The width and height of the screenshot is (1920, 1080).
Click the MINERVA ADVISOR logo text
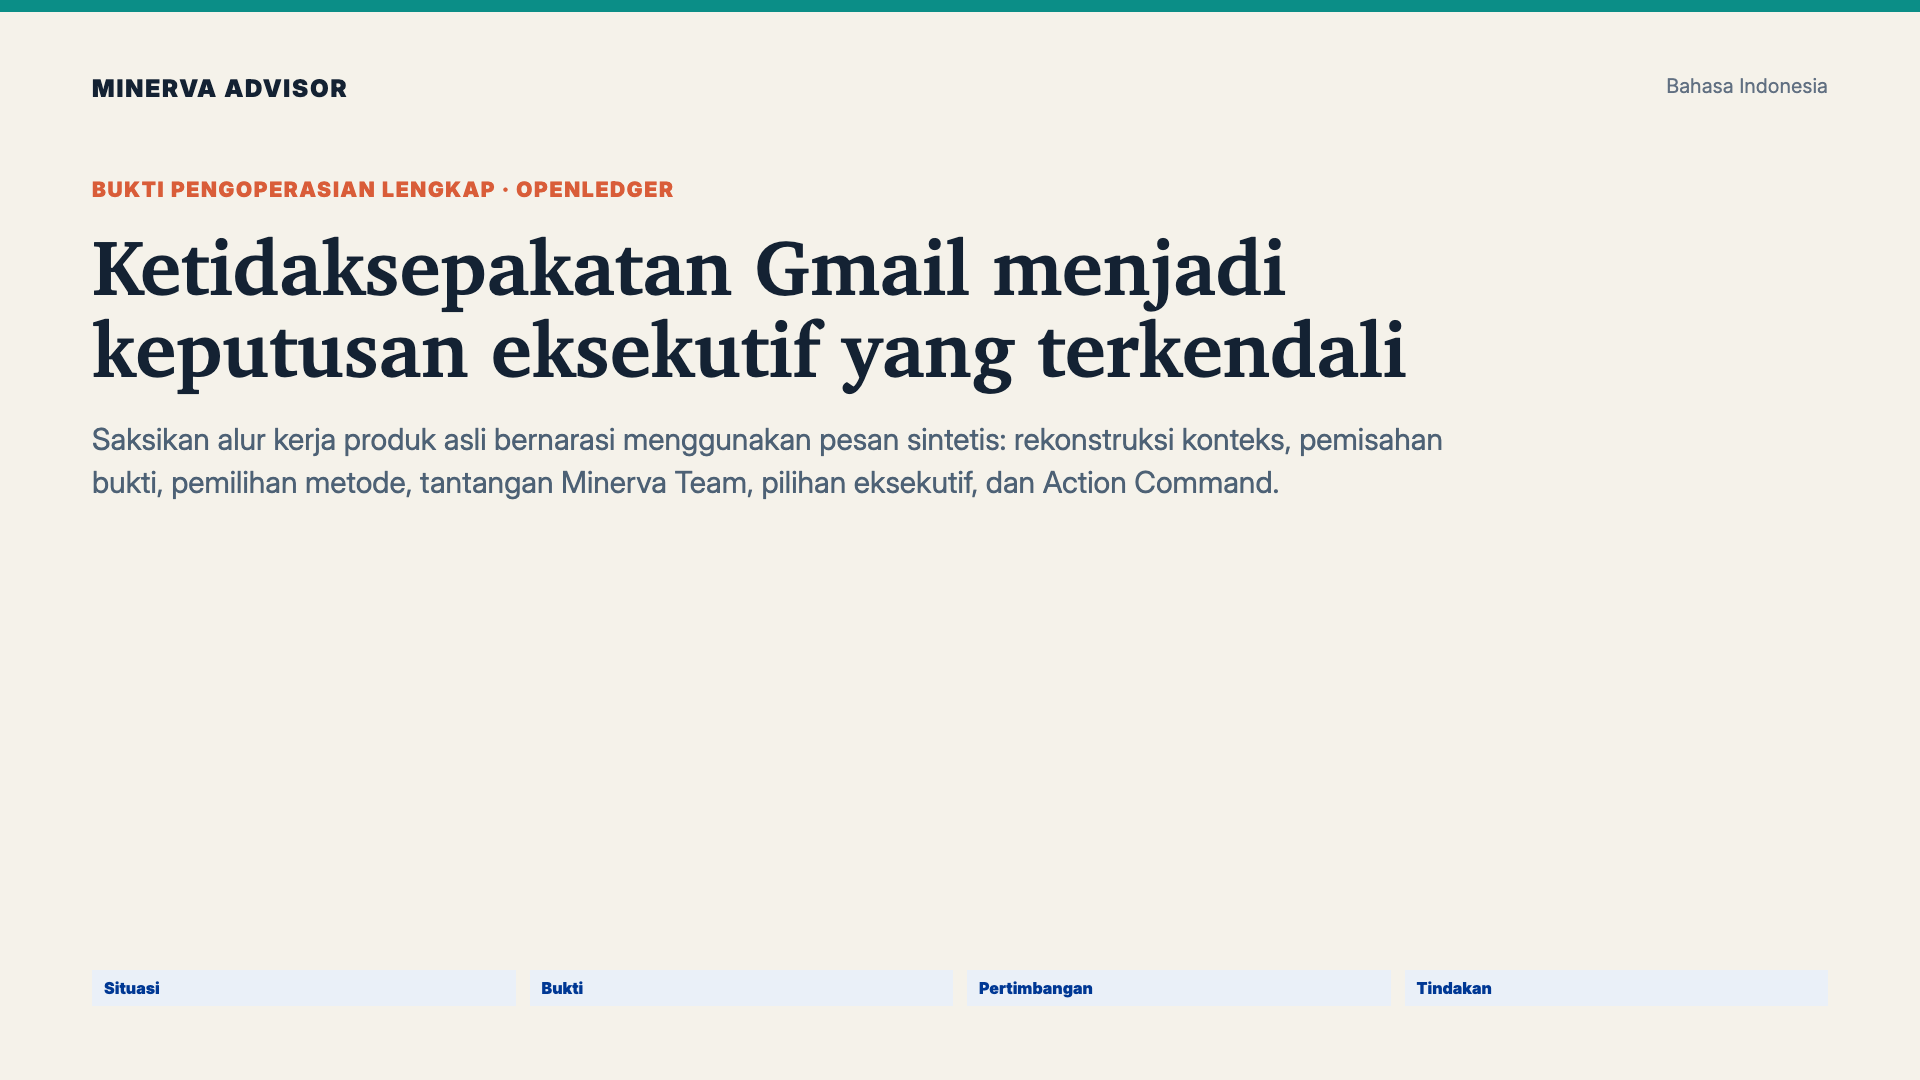219,88
